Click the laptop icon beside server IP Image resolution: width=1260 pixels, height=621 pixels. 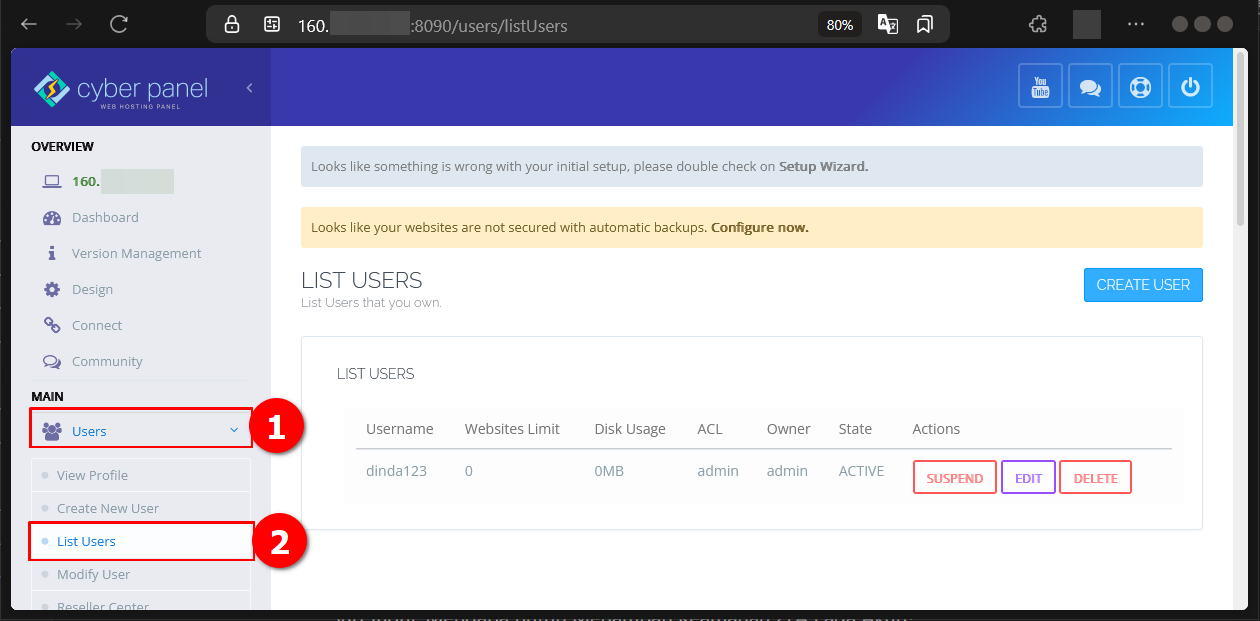[x=52, y=182]
